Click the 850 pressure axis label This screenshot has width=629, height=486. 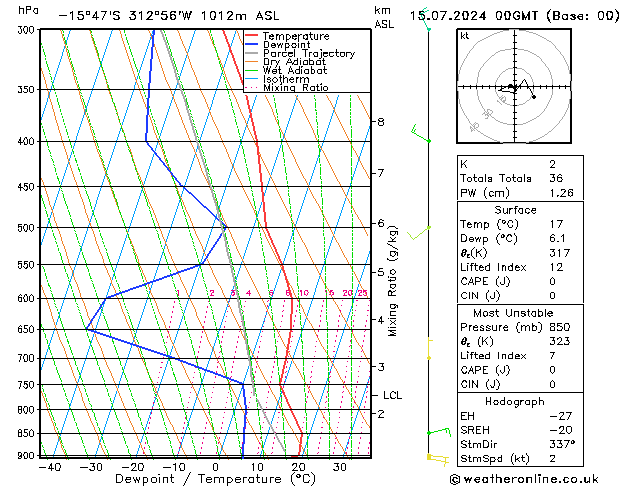tap(28, 433)
